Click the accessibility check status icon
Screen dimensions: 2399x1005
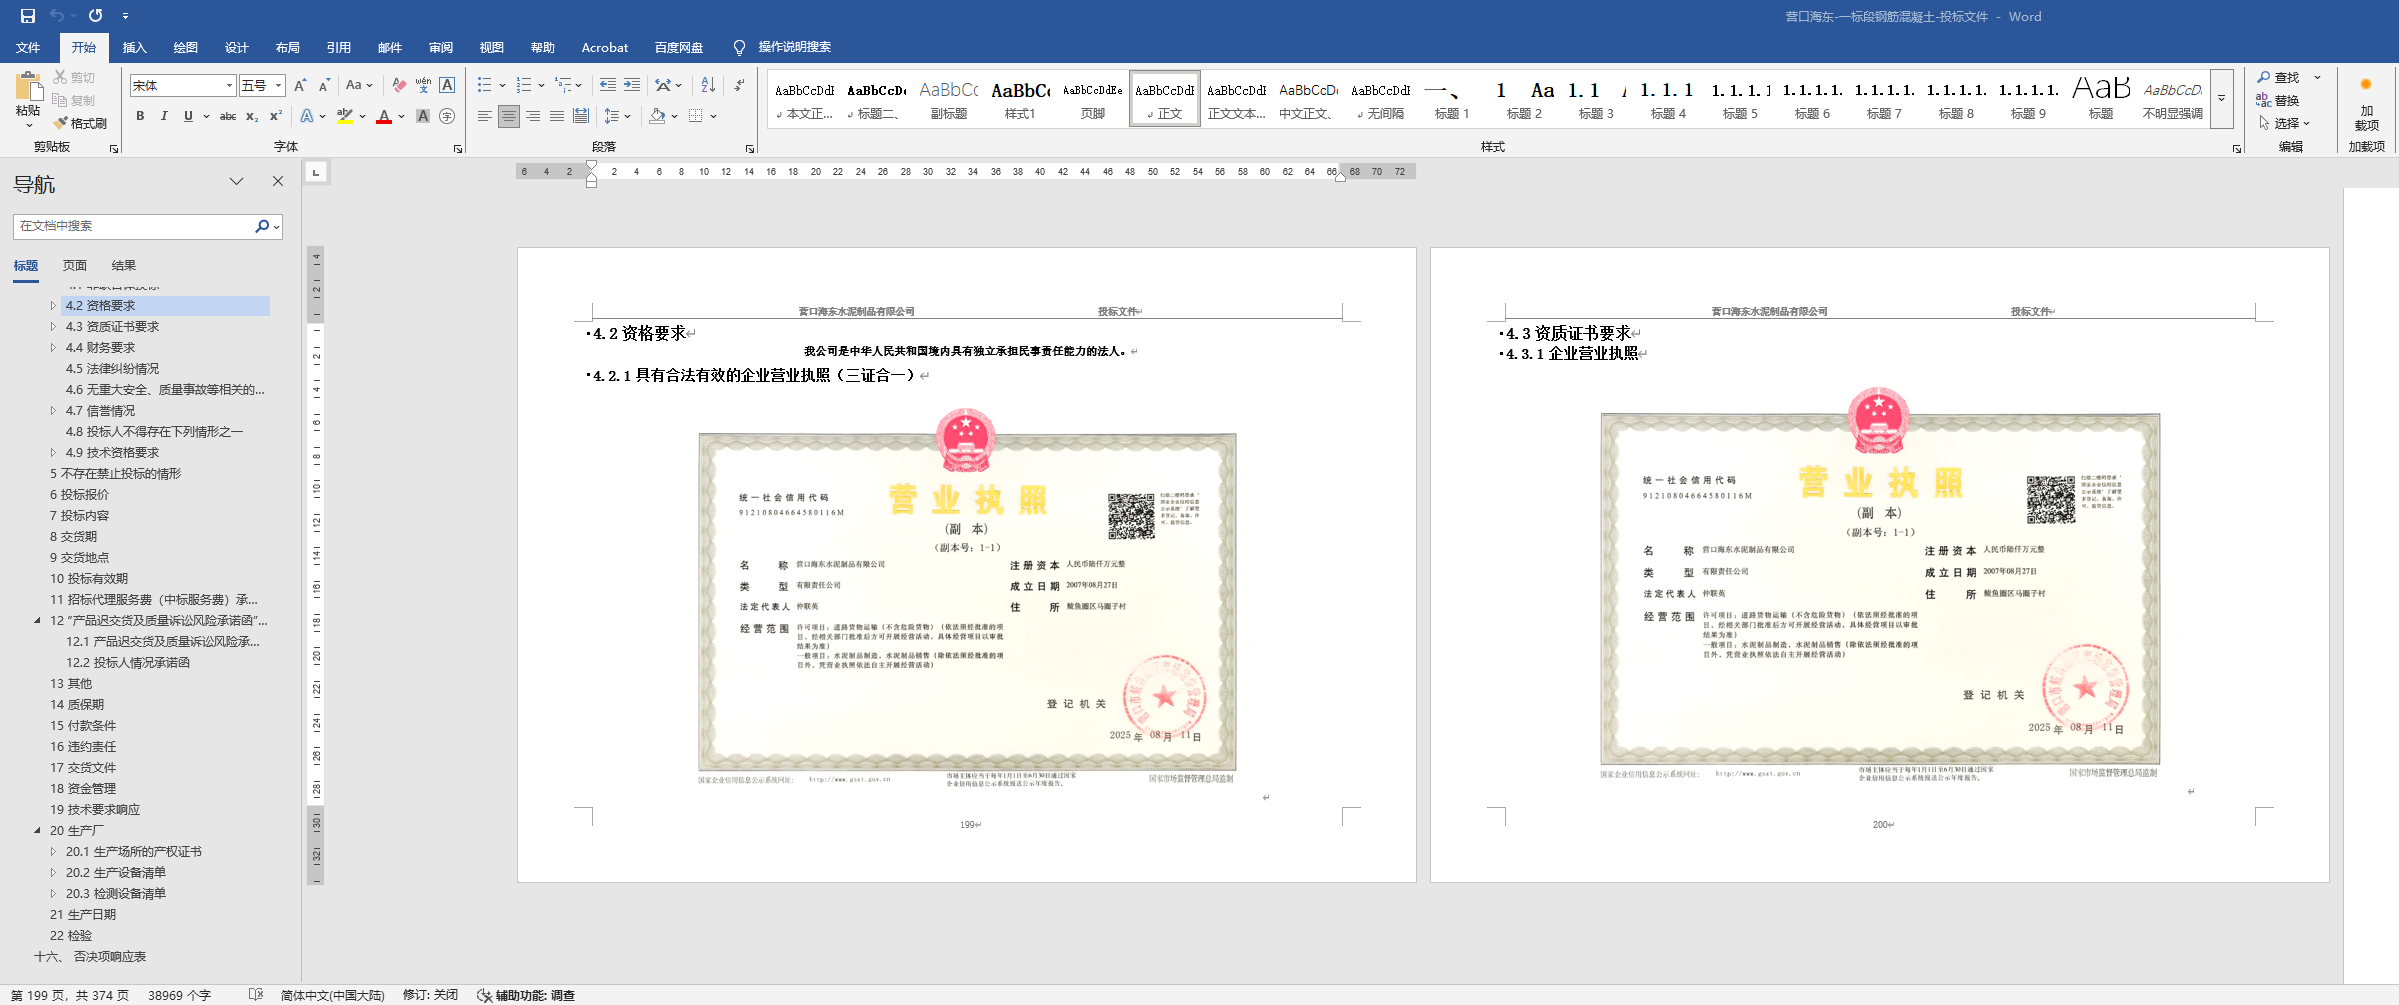tap(484, 995)
